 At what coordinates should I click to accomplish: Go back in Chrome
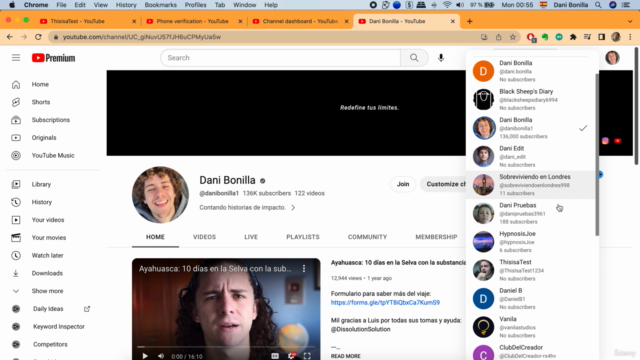[x=10, y=37]
